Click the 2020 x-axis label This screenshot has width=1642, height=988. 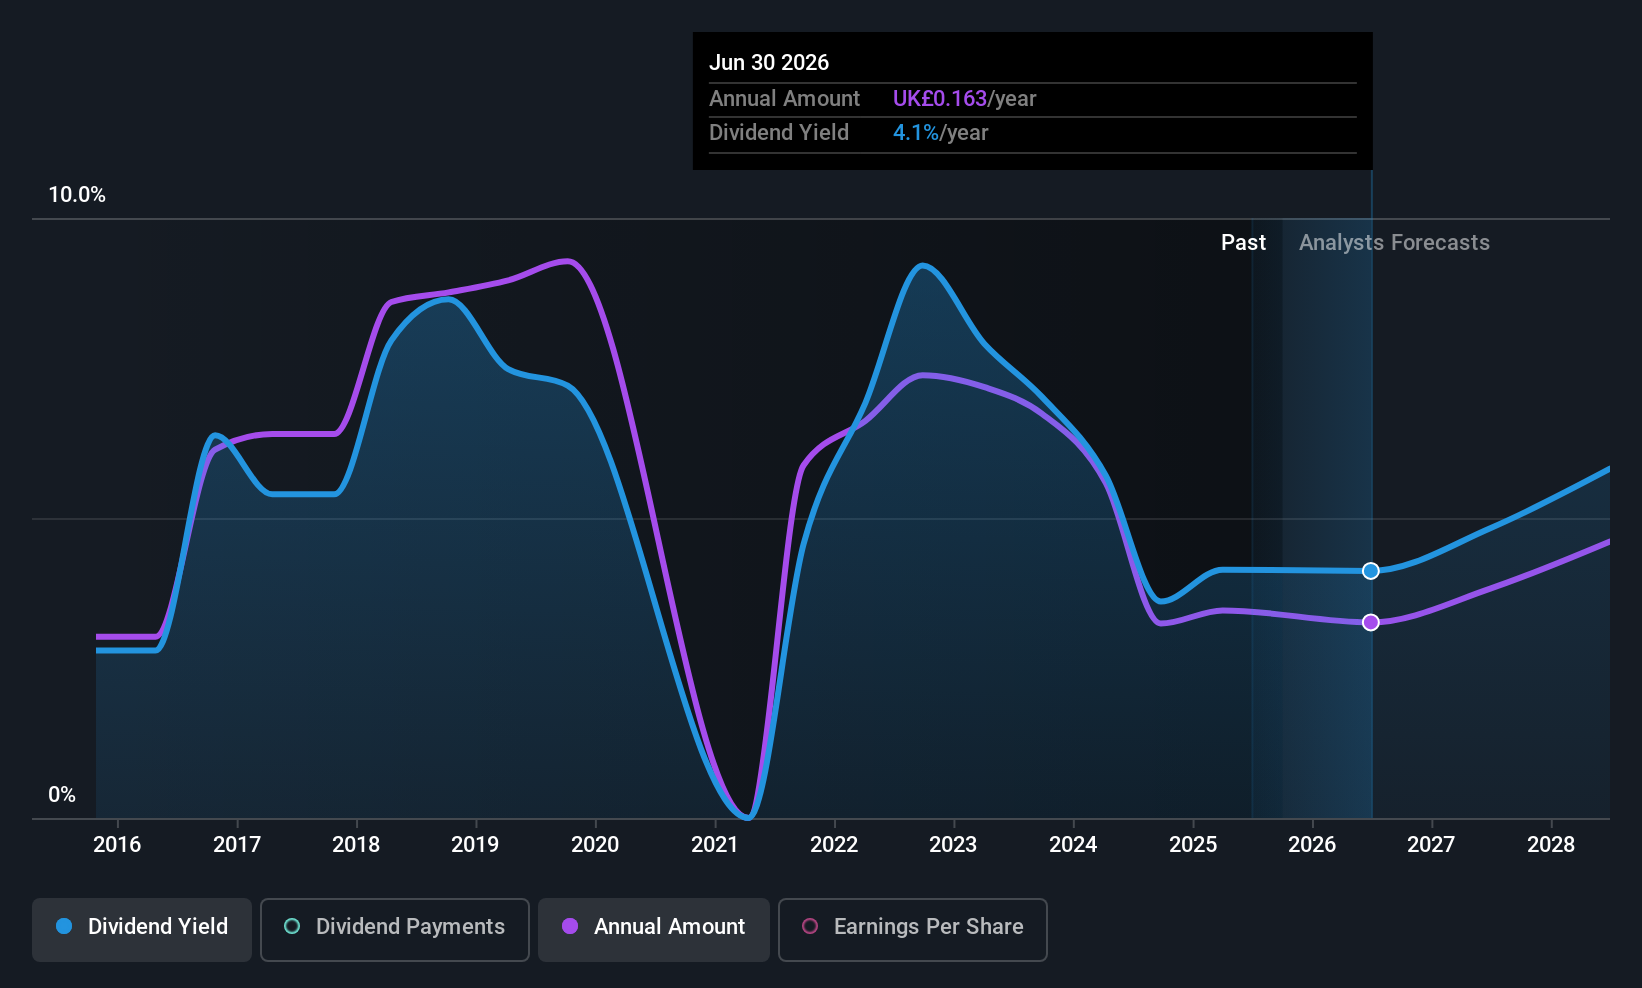(x=595, y=845)
